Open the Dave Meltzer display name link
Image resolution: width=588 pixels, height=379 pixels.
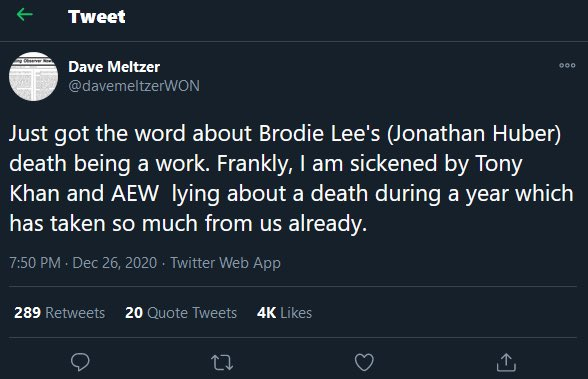coord(114,67)
